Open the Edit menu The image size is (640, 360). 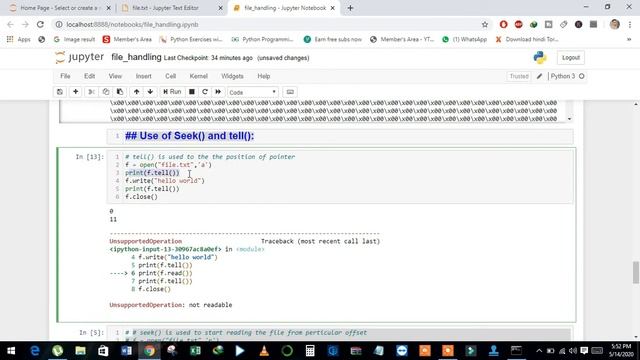(x=89, y=76)
